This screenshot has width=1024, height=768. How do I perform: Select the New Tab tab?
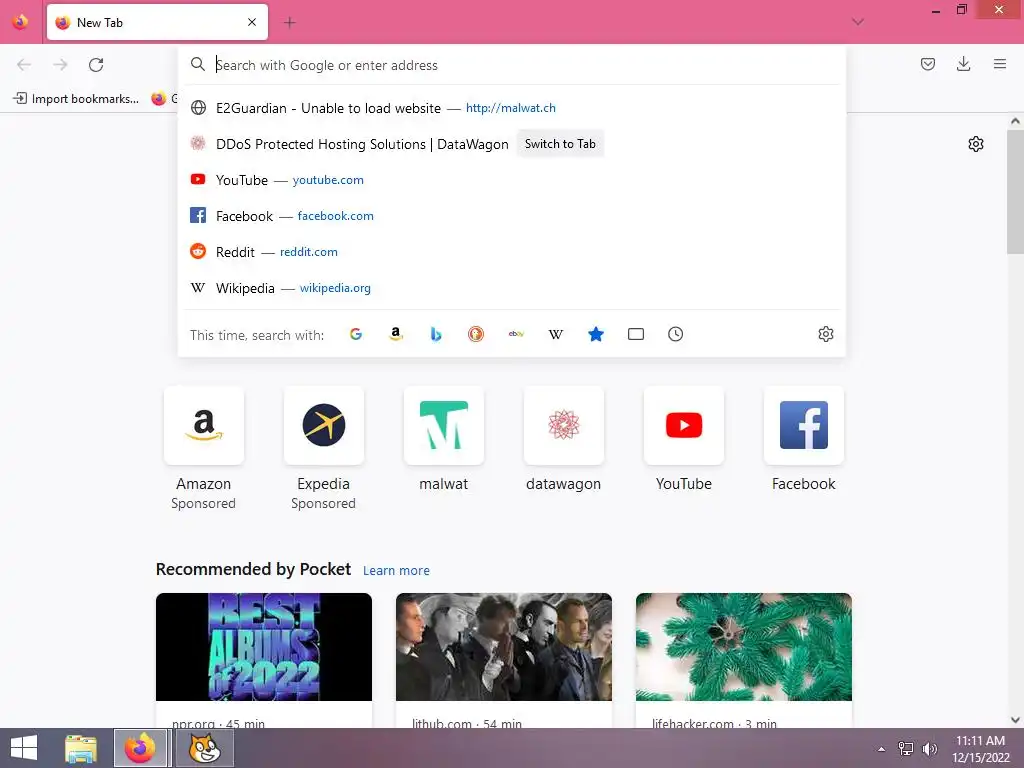157,22
